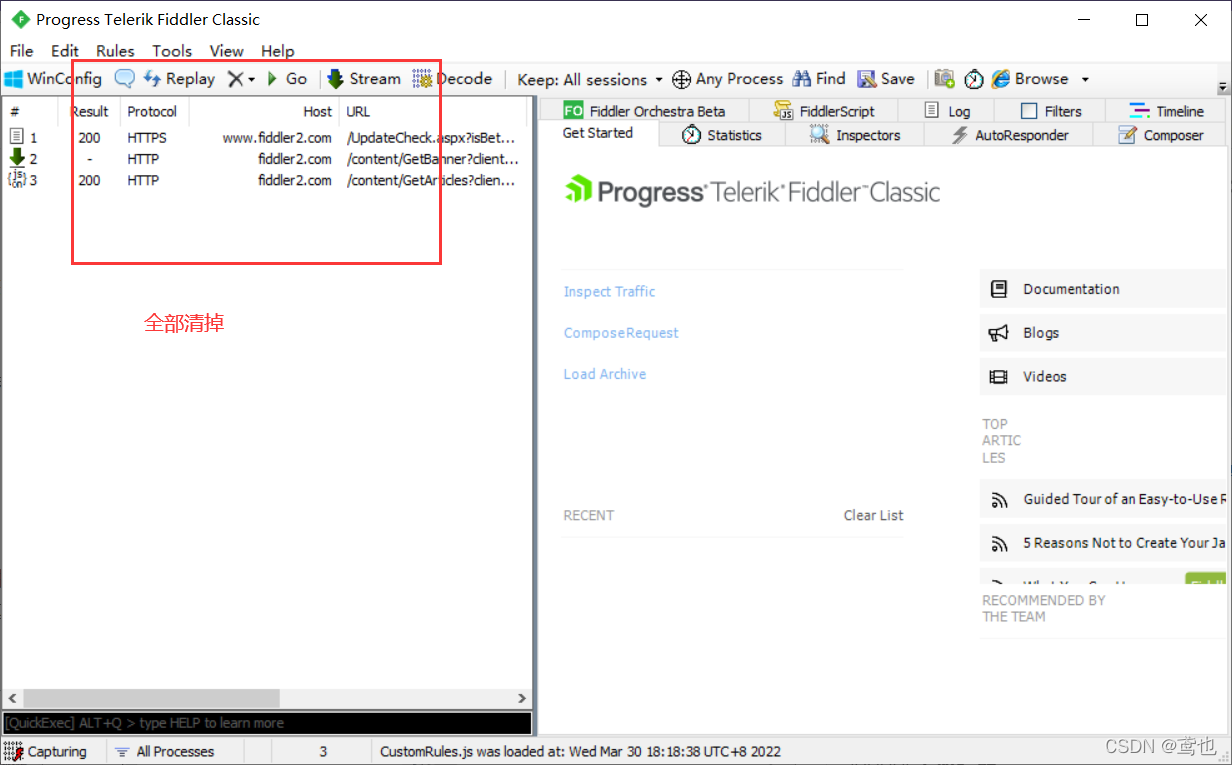Screen dimensions: 1232x765
Task: Toggle the Decode option
Action: [x=452, y=79]
